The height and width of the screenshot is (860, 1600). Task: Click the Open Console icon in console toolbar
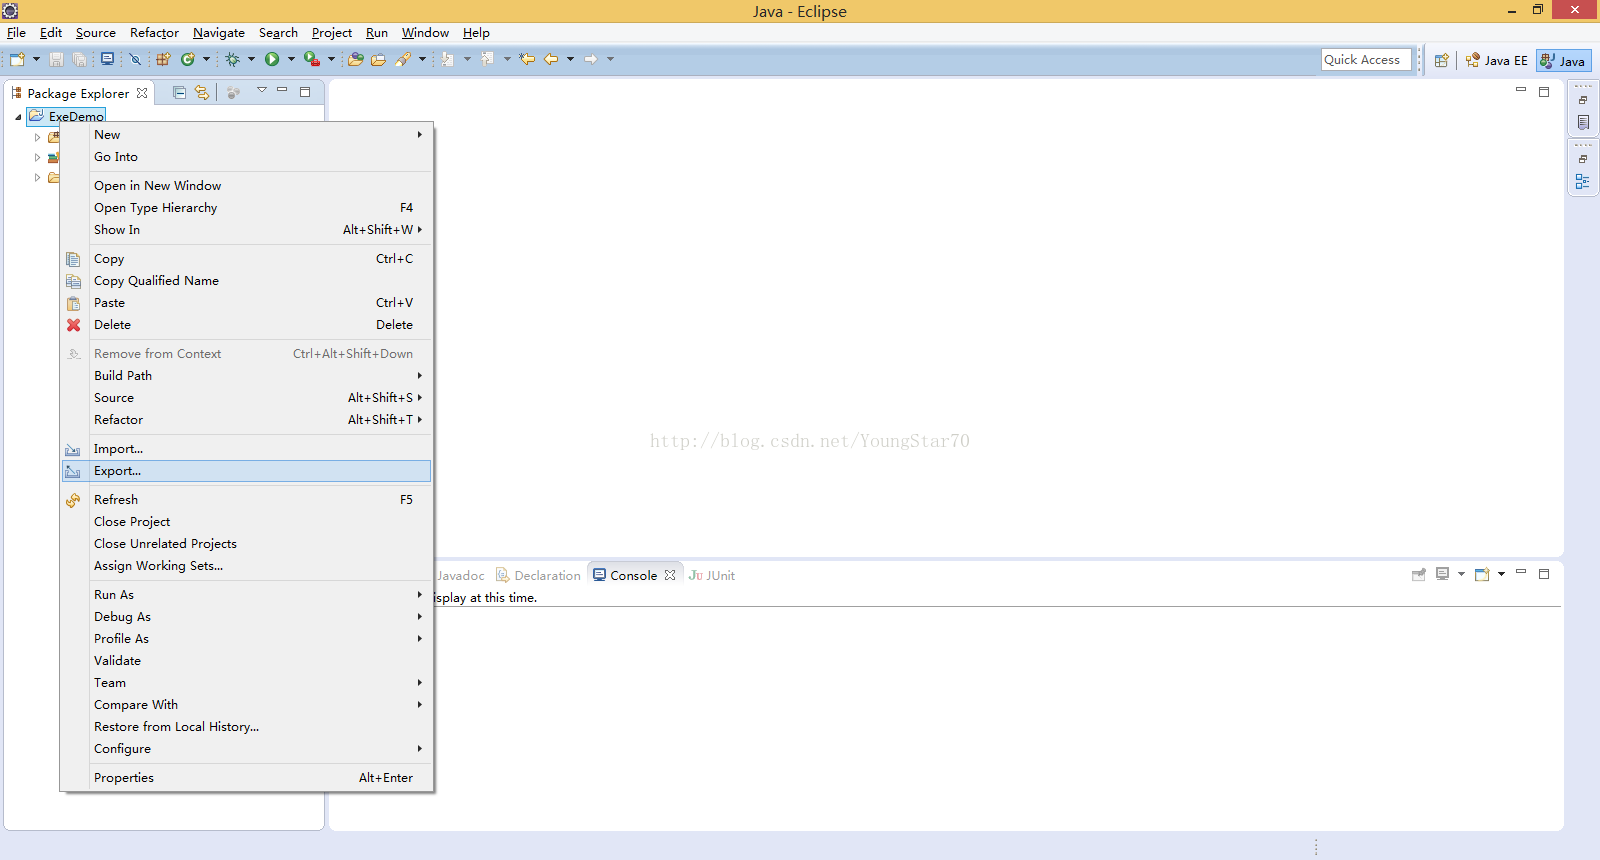pos(1482,574)
